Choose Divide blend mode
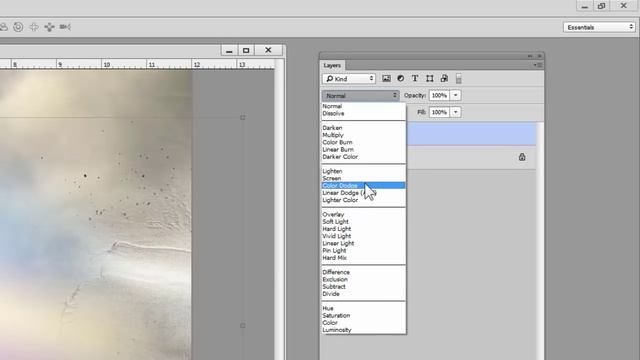Screen dimensions: 640x360 (x=364, y=294)
